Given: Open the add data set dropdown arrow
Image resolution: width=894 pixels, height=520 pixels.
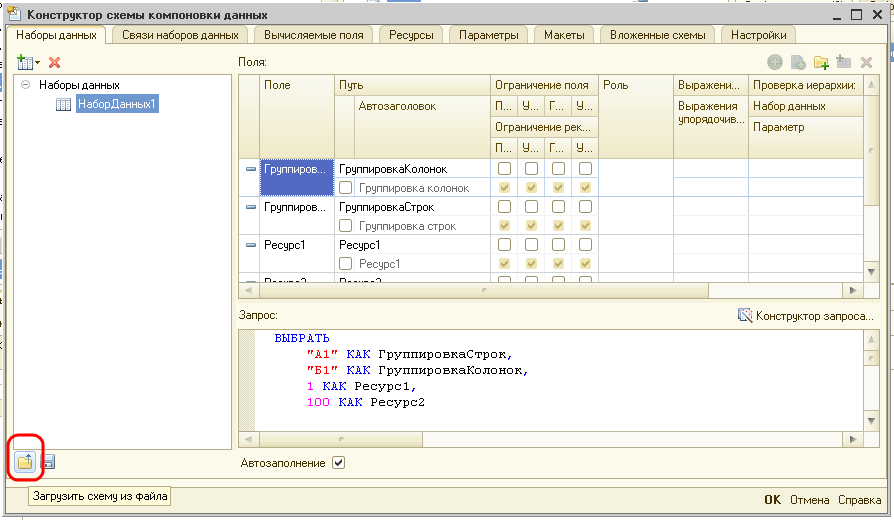Looking at the screenshot, I should pos(37,63).
